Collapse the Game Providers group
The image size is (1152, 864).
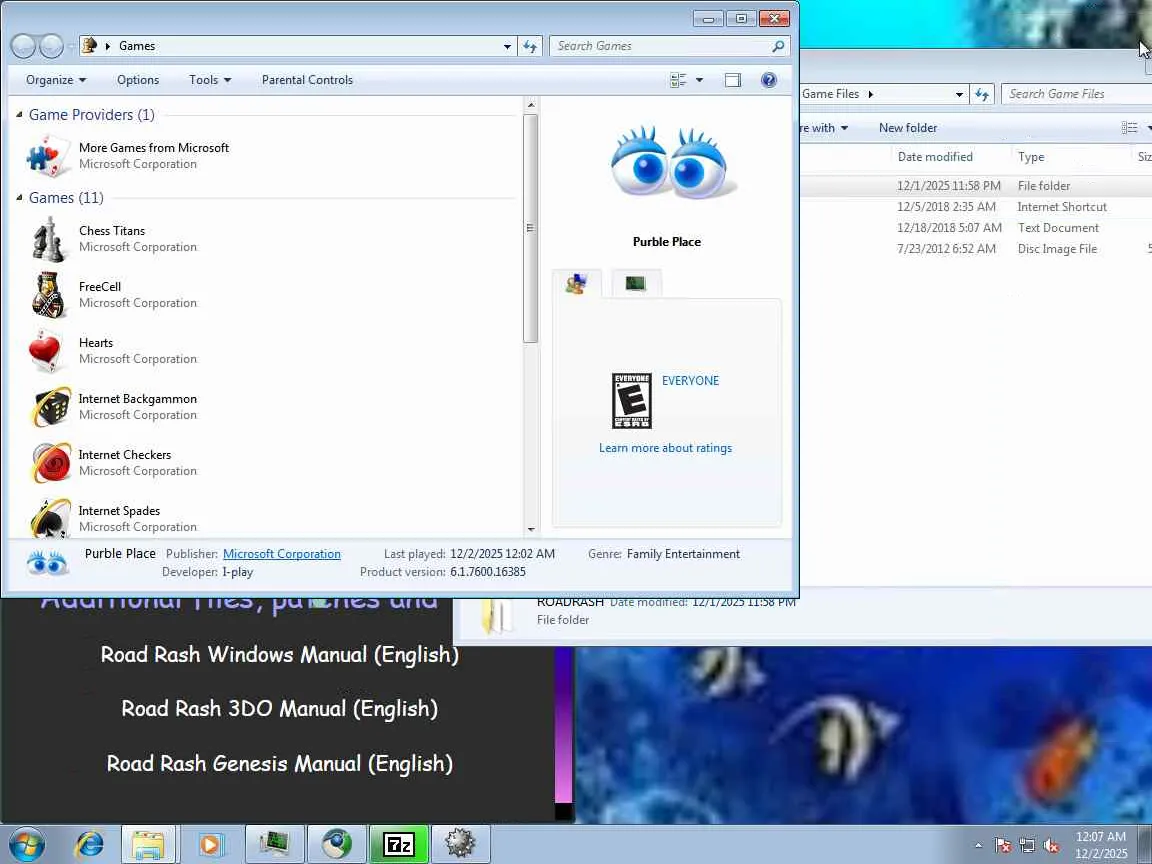[x=20, y=115]
